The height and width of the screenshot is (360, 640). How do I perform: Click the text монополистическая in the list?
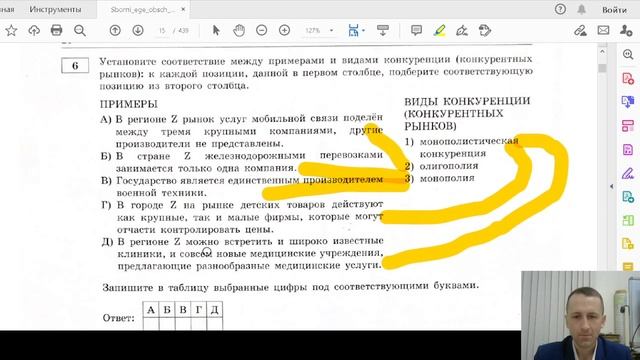tap(469, 141)
